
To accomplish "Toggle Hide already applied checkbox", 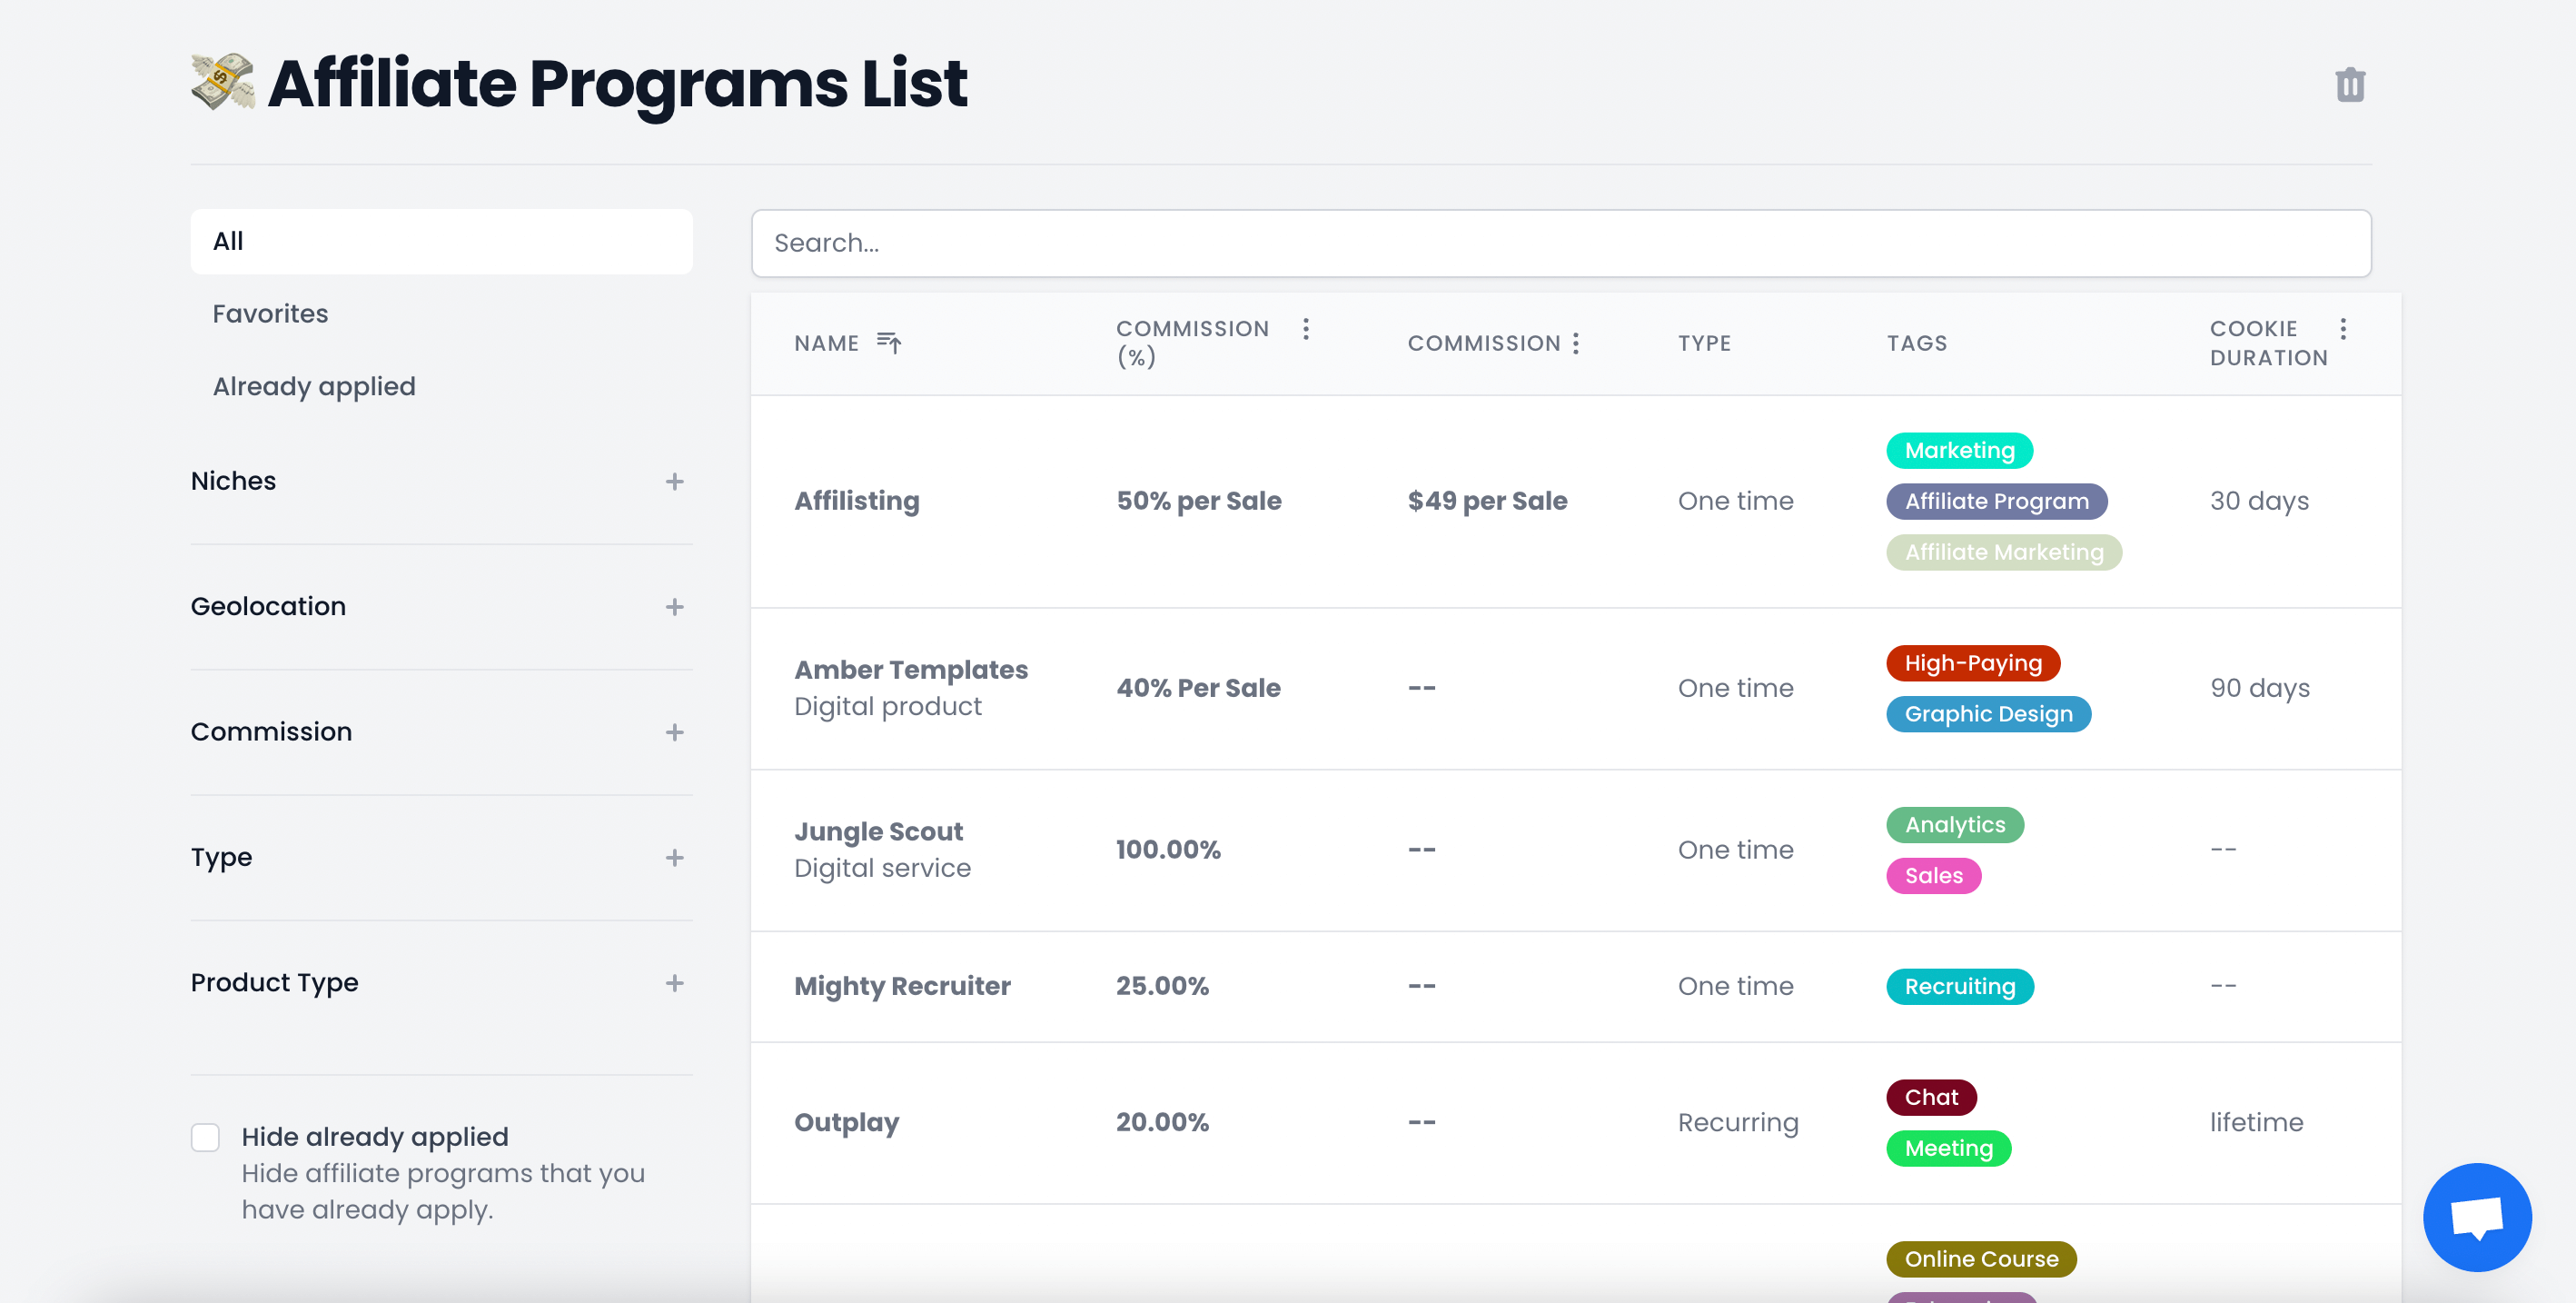I will point(205,1137).
